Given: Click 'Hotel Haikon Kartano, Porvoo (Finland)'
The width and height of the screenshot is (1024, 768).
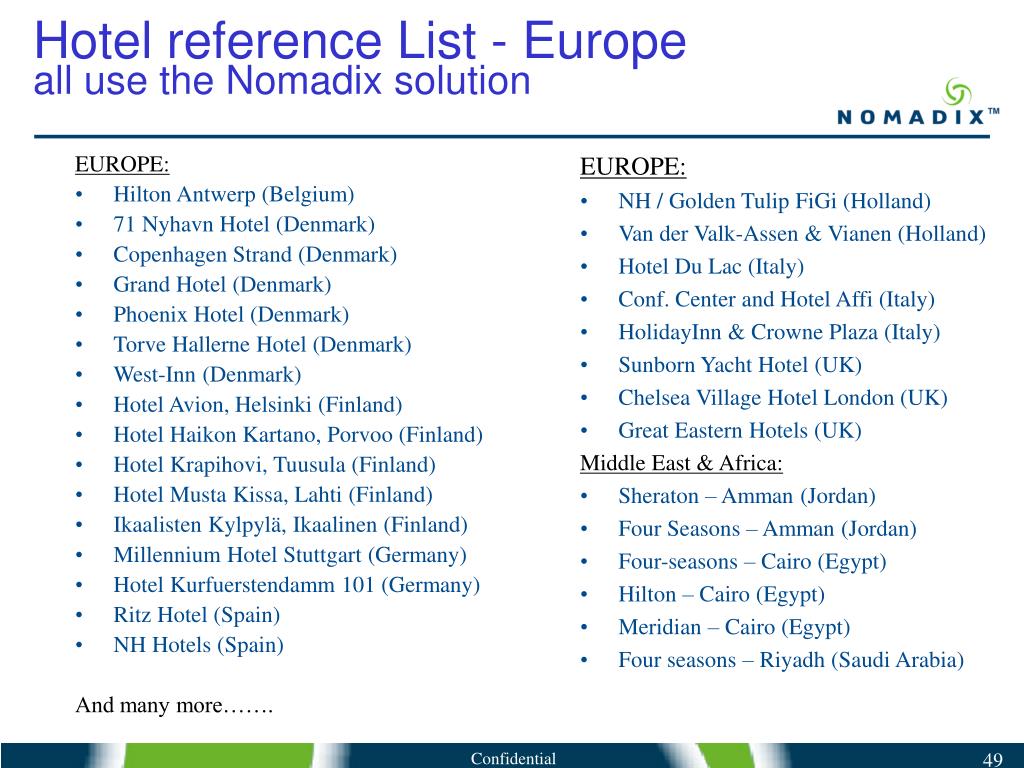Looking at the screenshot, I should 298,435.
